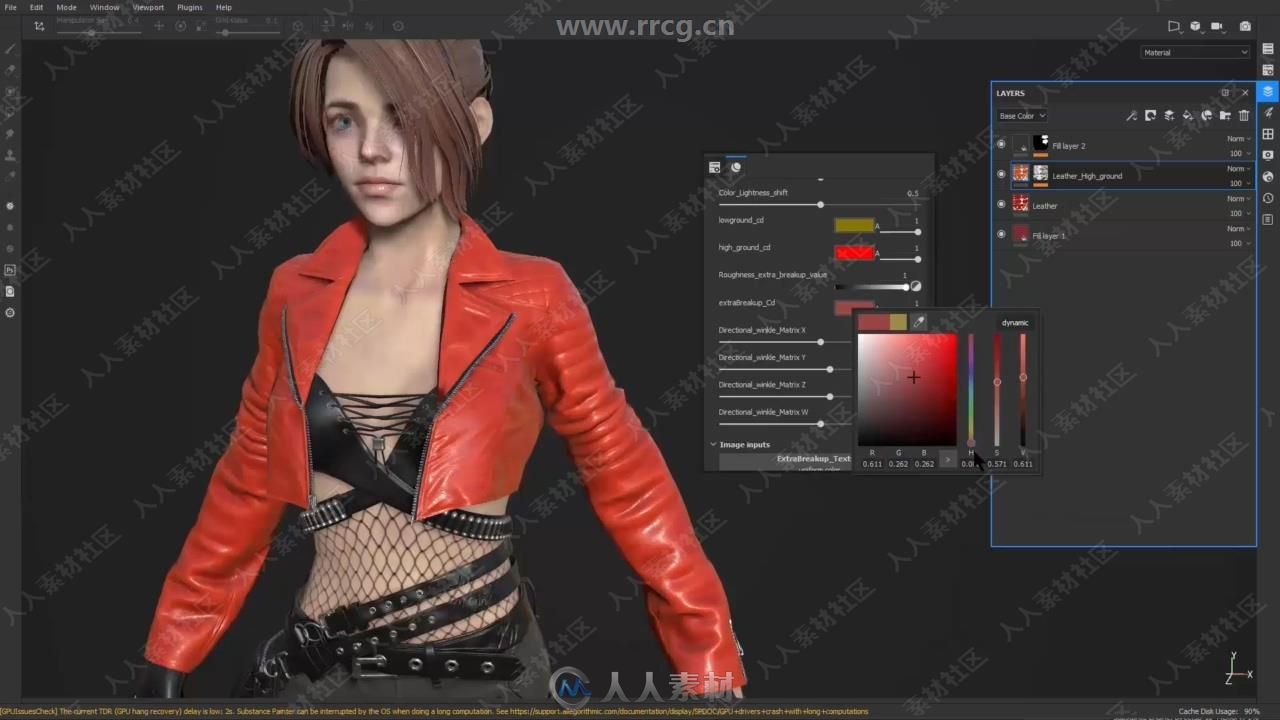Open the Log panel from right sidebar

click(x=1268, y=220)
